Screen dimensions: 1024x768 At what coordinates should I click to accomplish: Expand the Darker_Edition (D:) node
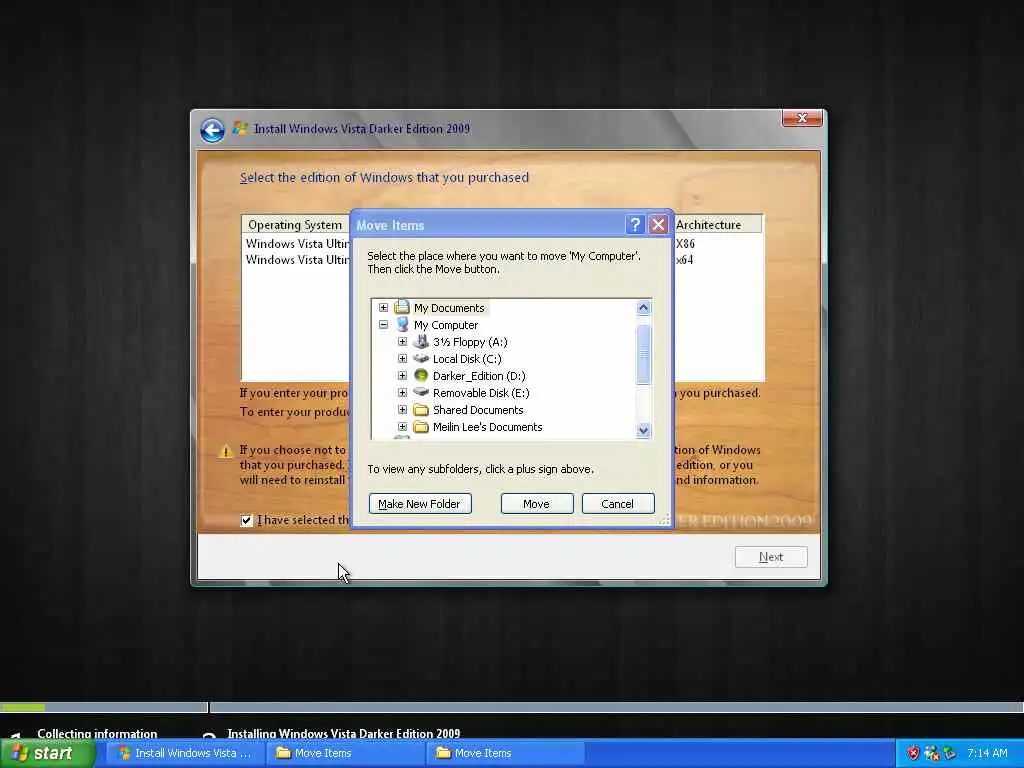point(402,376)
